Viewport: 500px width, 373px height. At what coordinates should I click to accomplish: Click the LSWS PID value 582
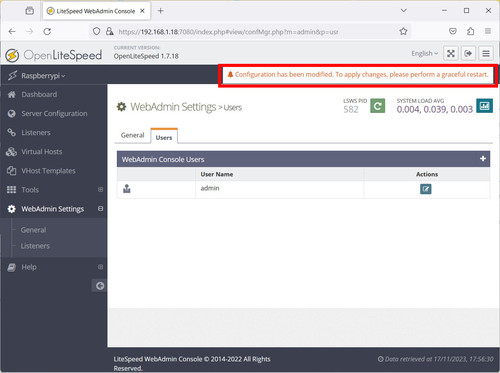[x=351, y=109]
